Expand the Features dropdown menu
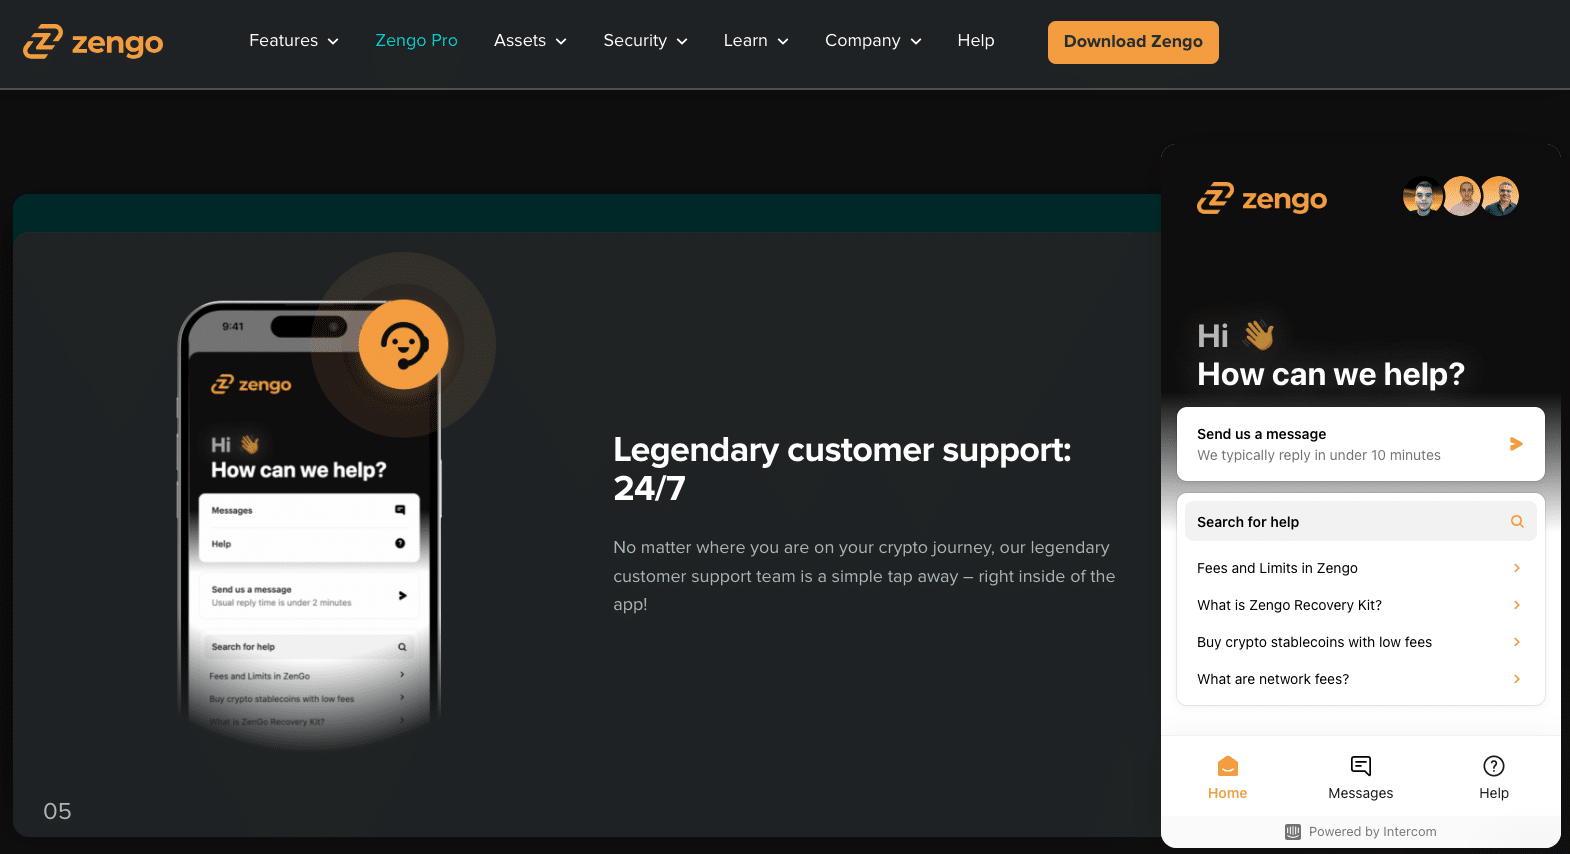 (294, 41)
